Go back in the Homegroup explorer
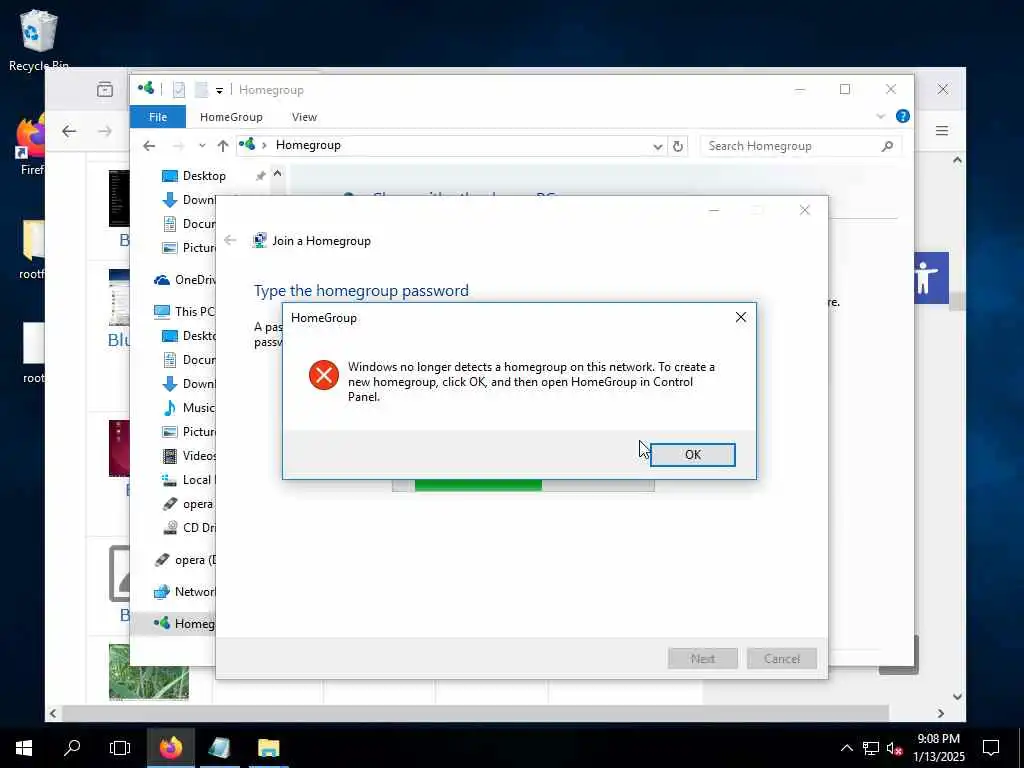Viewport: 1024px width, 768px height. pos(149,146)
